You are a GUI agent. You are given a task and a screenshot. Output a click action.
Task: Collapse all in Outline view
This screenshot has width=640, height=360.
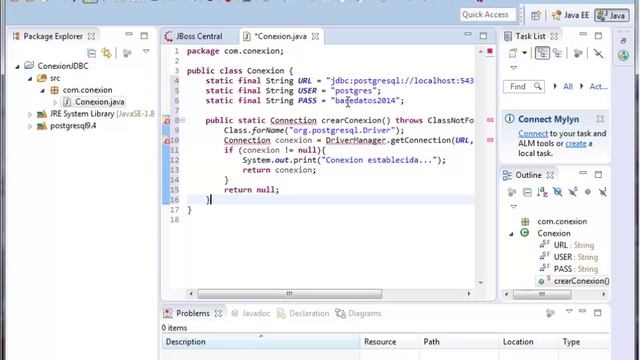(527, 192)
